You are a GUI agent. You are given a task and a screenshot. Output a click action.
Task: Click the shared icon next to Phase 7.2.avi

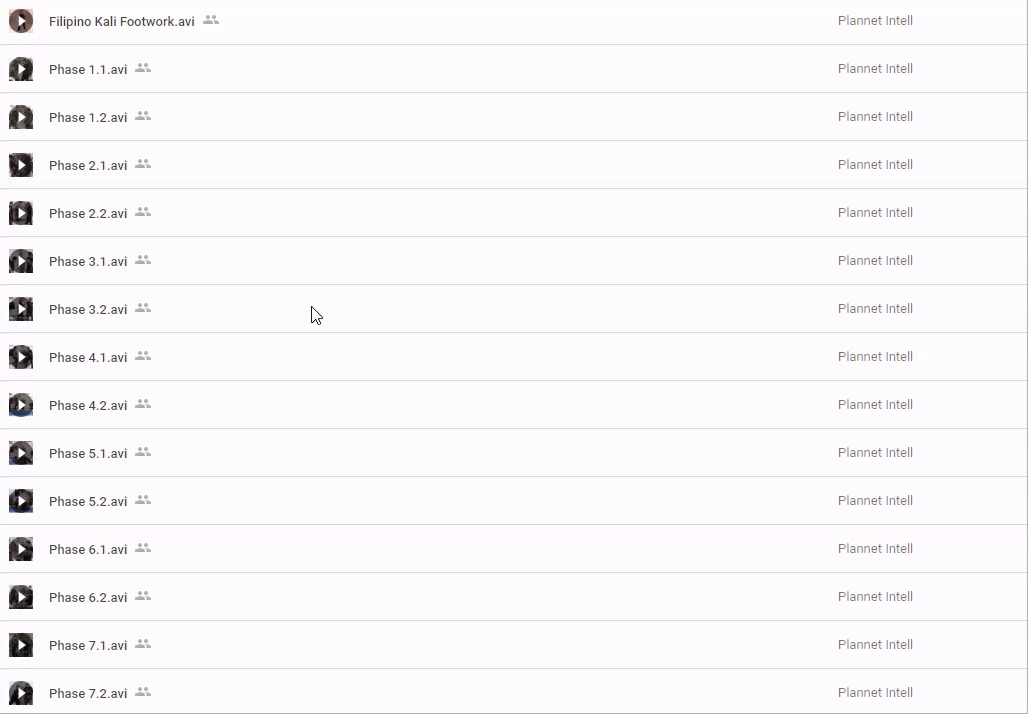click(143, 692)
